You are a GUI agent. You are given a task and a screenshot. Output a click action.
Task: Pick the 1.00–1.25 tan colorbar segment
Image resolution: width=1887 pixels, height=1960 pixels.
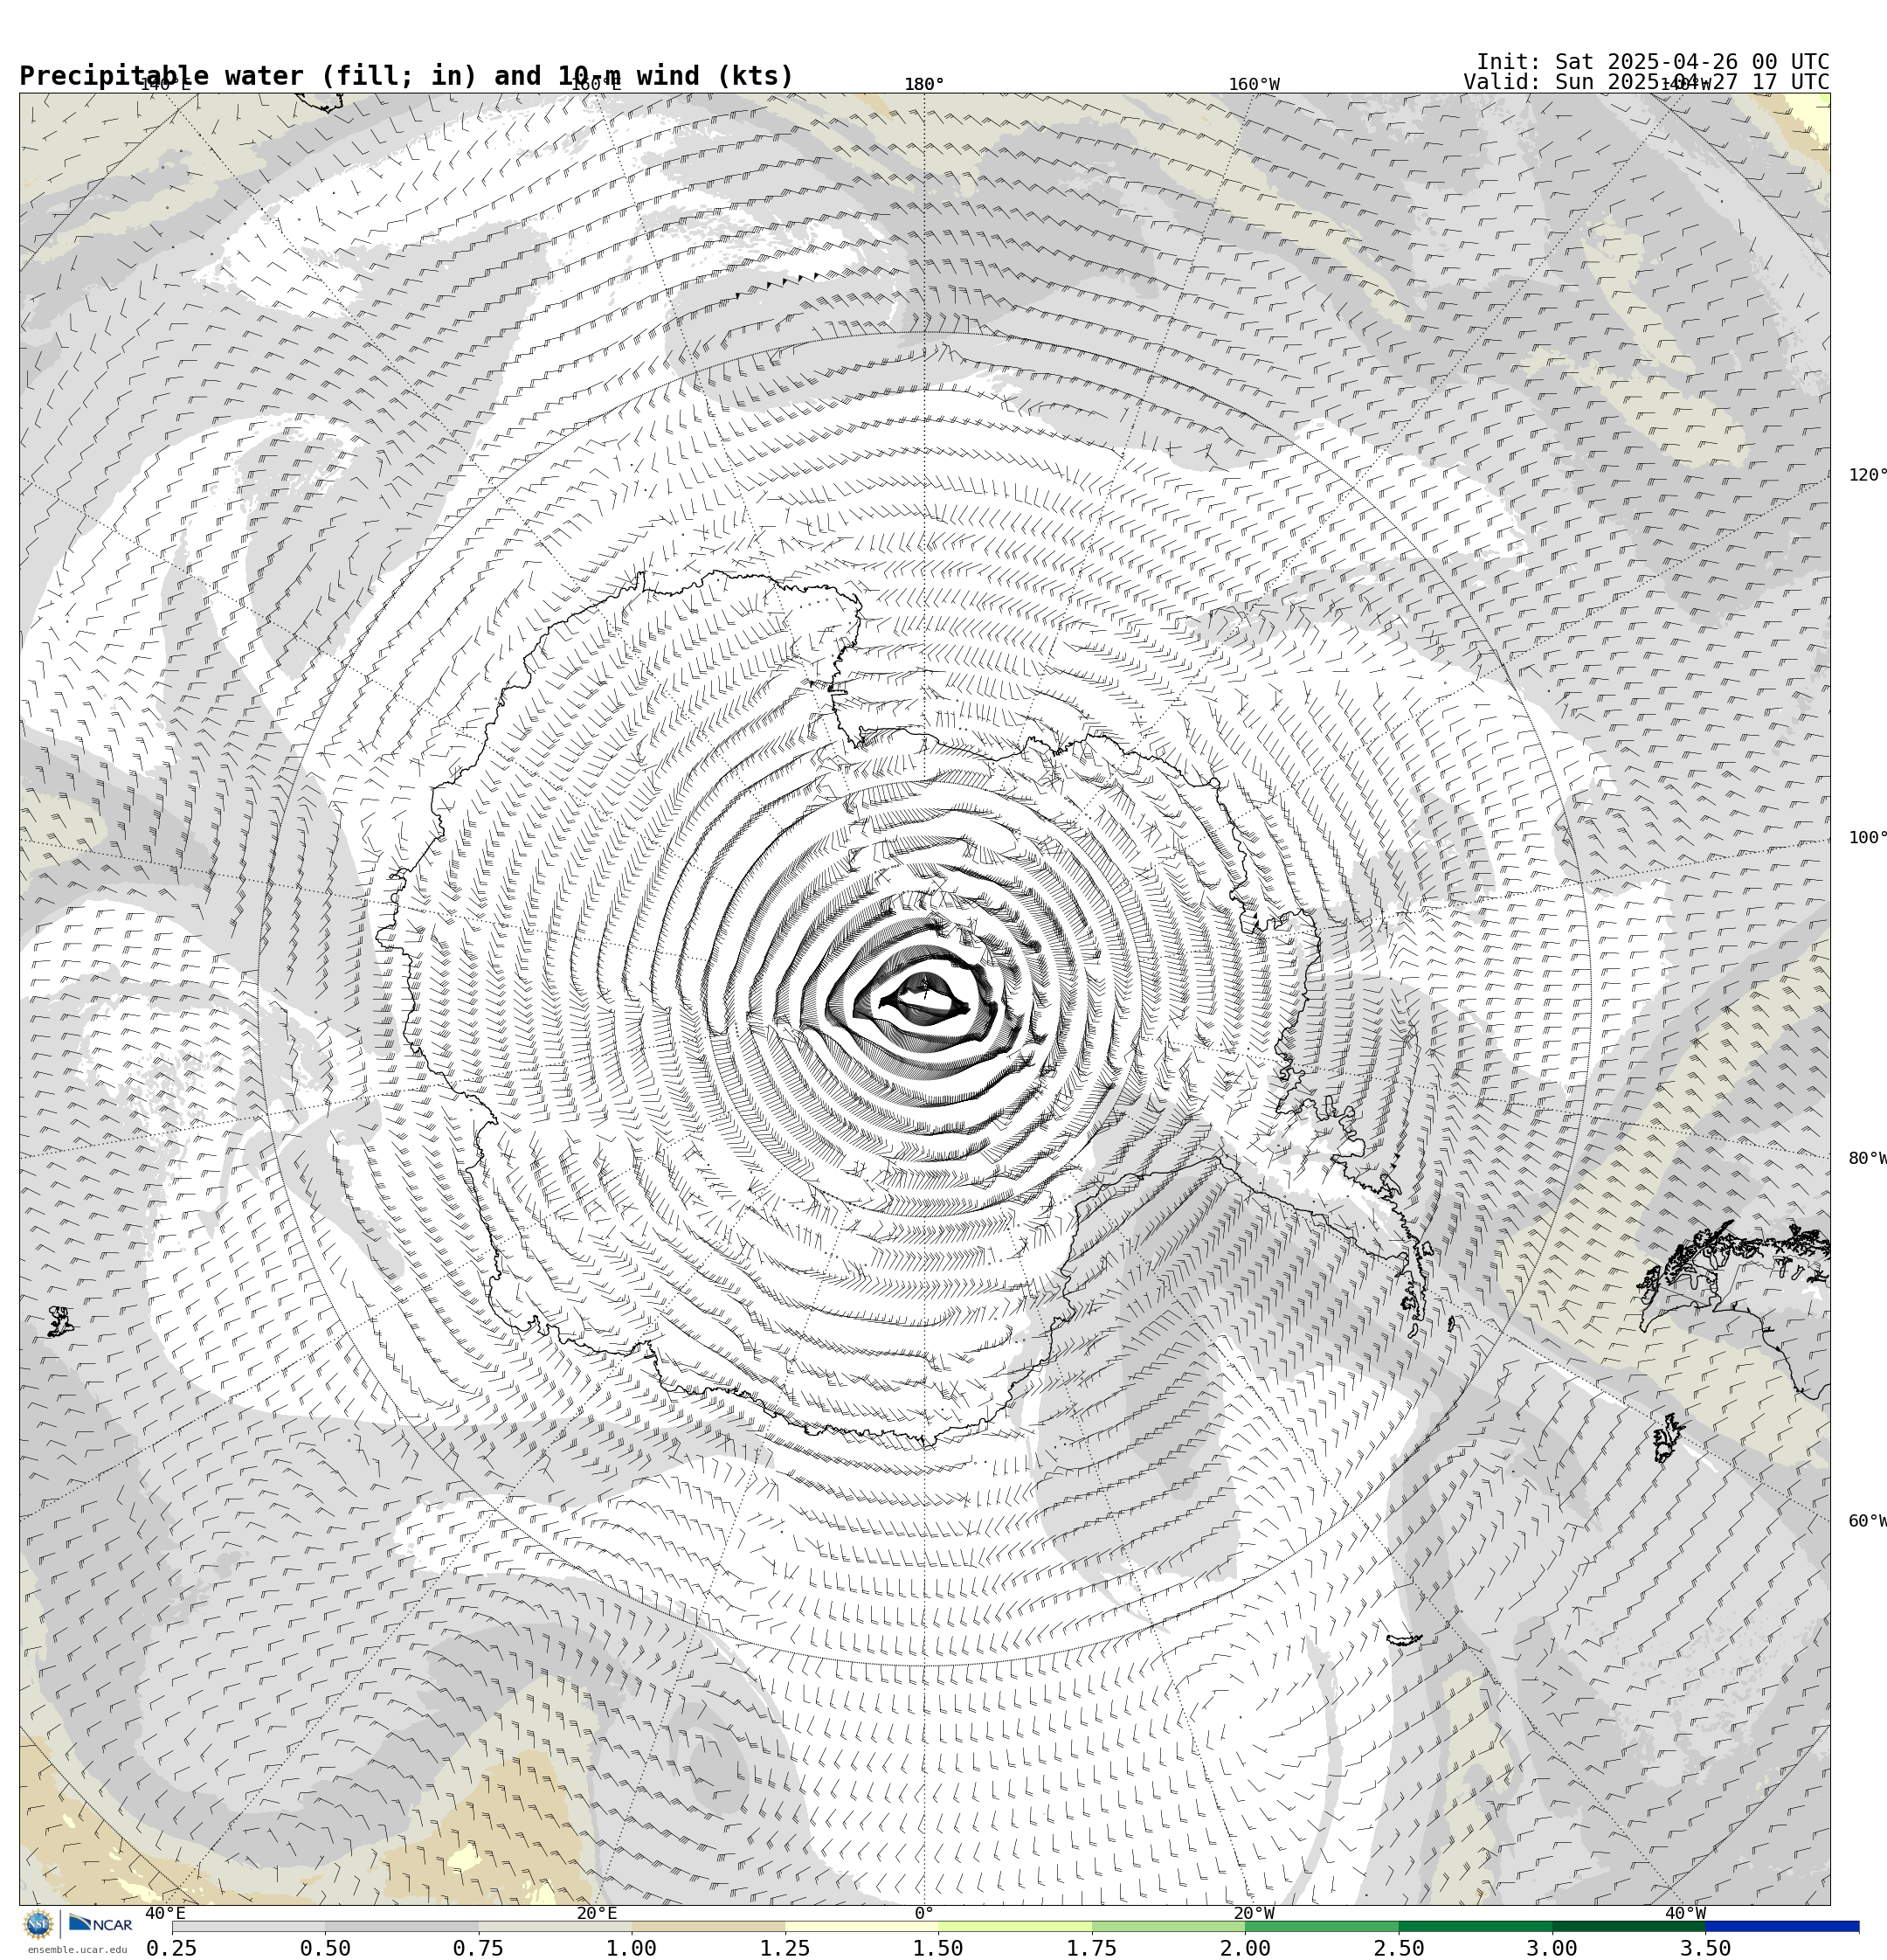[x=708, y=1926]
